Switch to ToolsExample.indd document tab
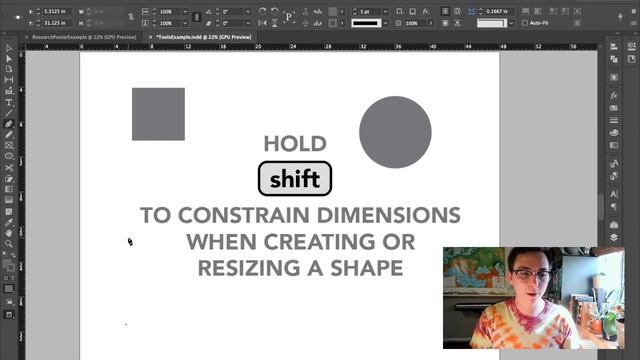This screenshot has width=640, height=360. (x=204, y=37)
